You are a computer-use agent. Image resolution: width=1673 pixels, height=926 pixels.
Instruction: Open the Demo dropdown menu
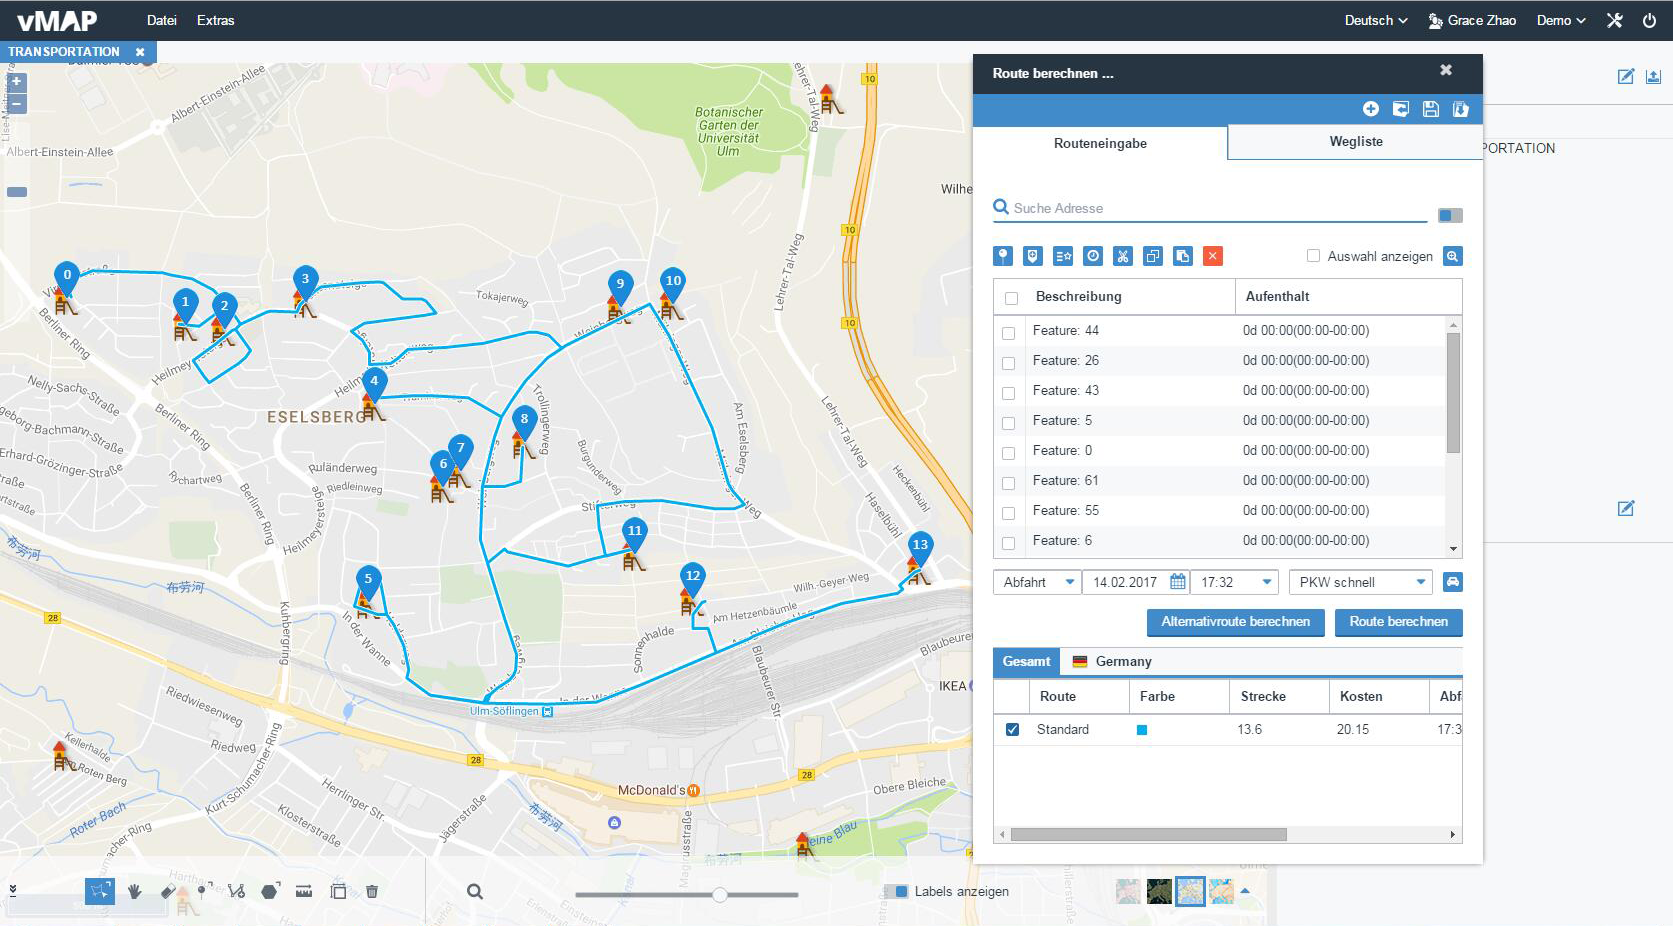[1561, 20]
